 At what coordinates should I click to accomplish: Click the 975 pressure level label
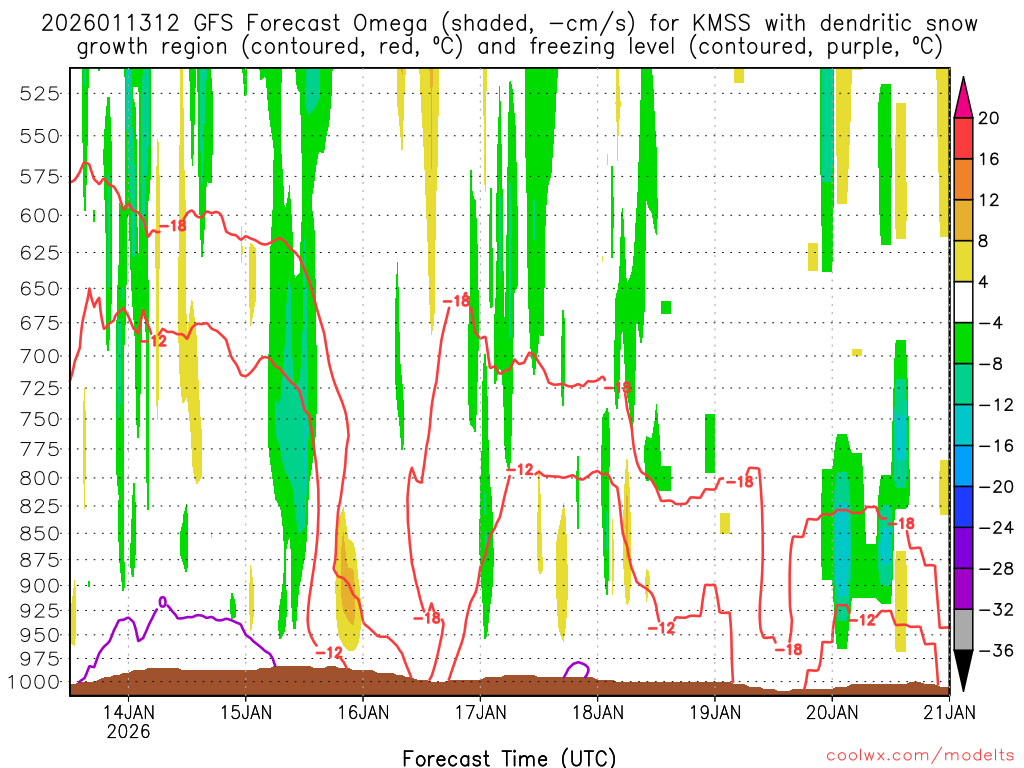tap(39, 658)
